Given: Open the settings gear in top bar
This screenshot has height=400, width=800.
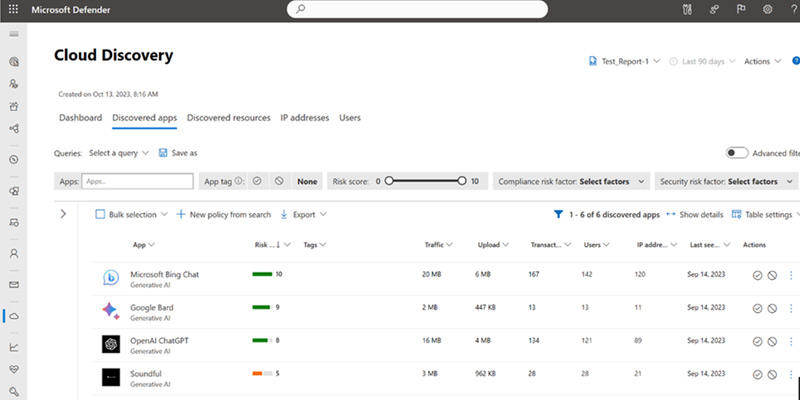Looking at the screenshot, I should [767, 9].
